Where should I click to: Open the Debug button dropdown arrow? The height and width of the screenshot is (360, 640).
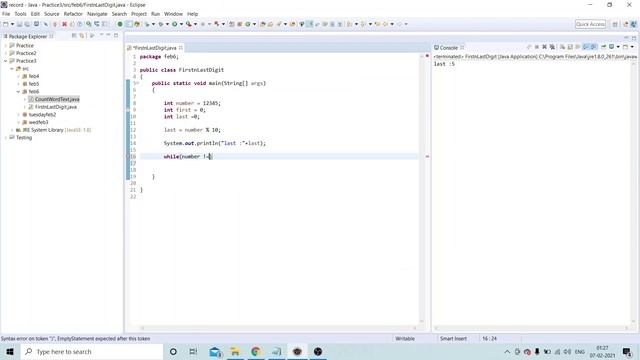tap(167, 24)
